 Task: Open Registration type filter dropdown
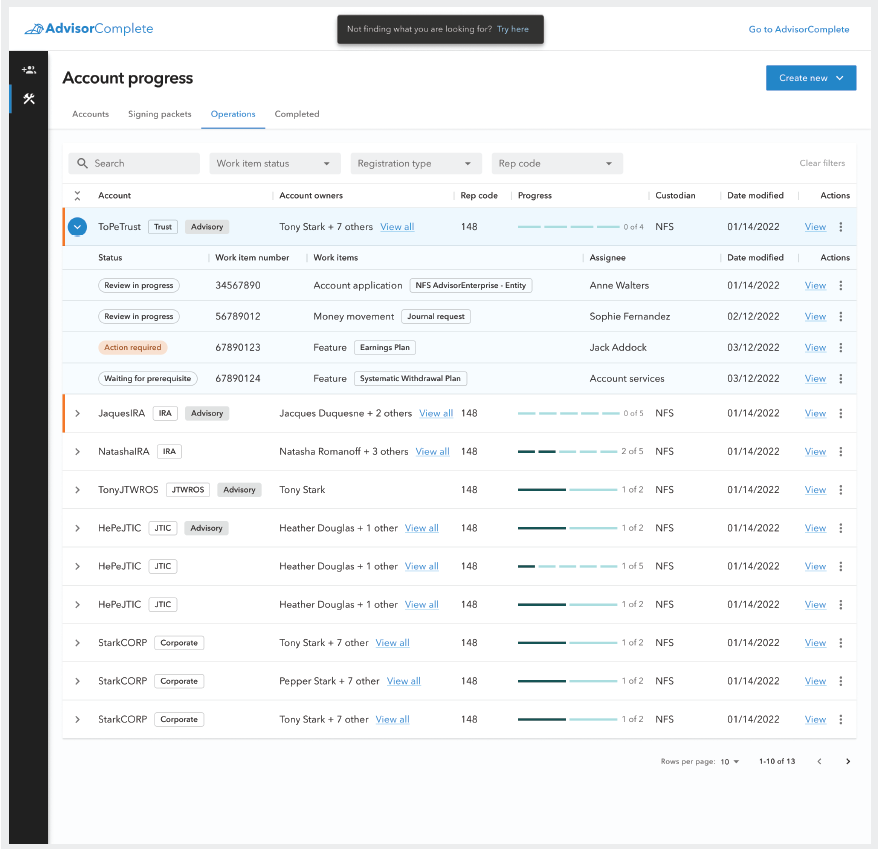click(x=415, y=164)
